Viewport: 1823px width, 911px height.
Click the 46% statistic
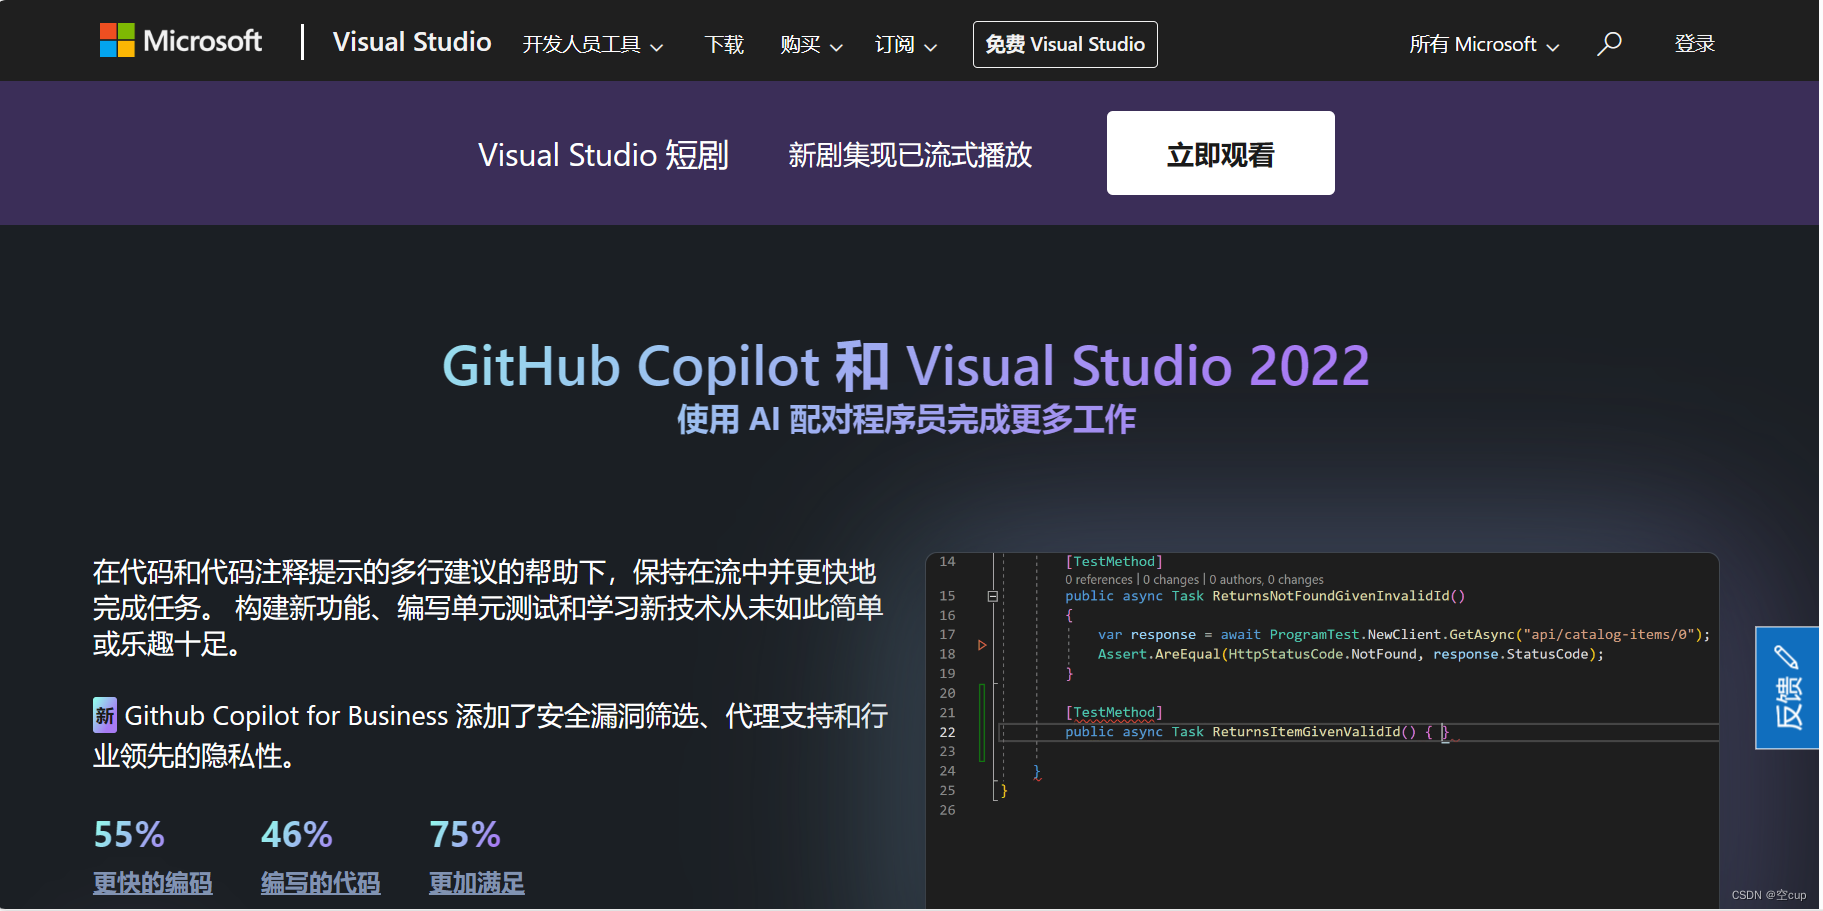[x=297, y=835]
